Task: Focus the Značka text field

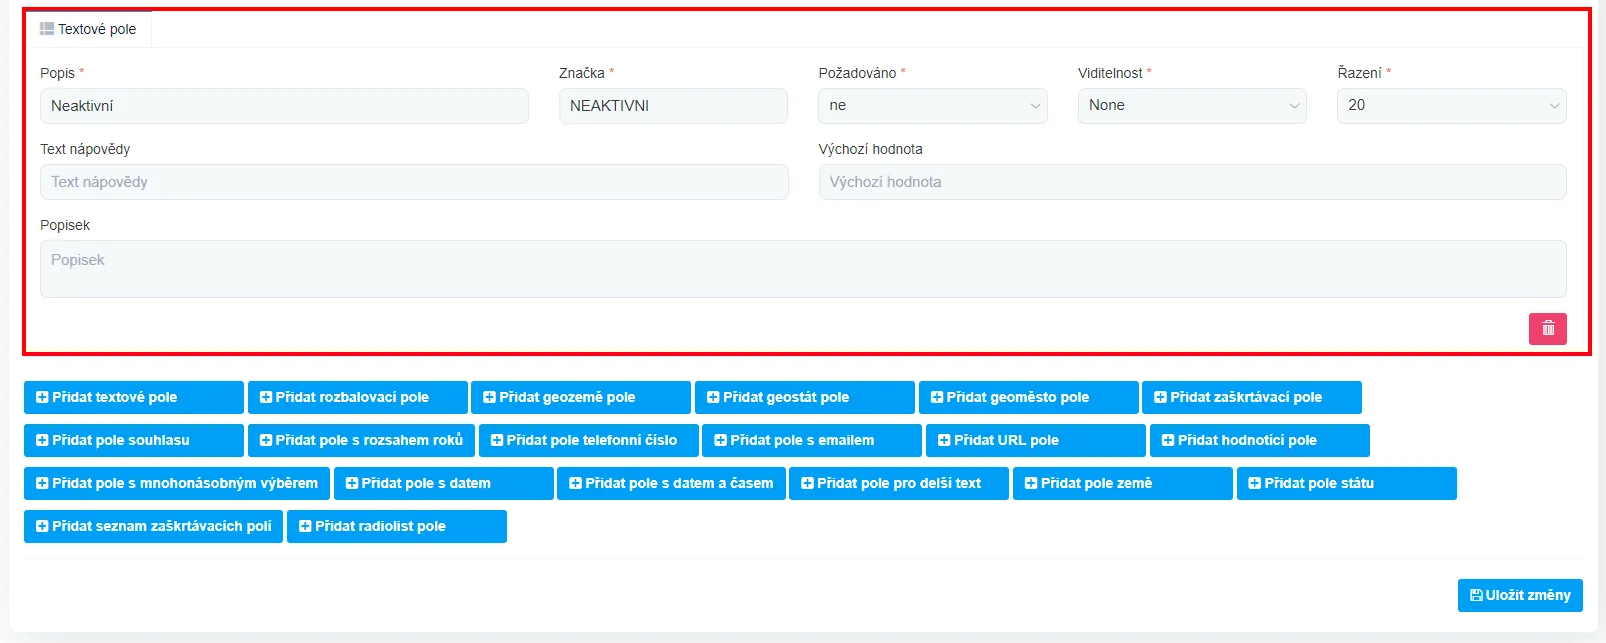Action: pyautogui.click(x=672, y=106)
